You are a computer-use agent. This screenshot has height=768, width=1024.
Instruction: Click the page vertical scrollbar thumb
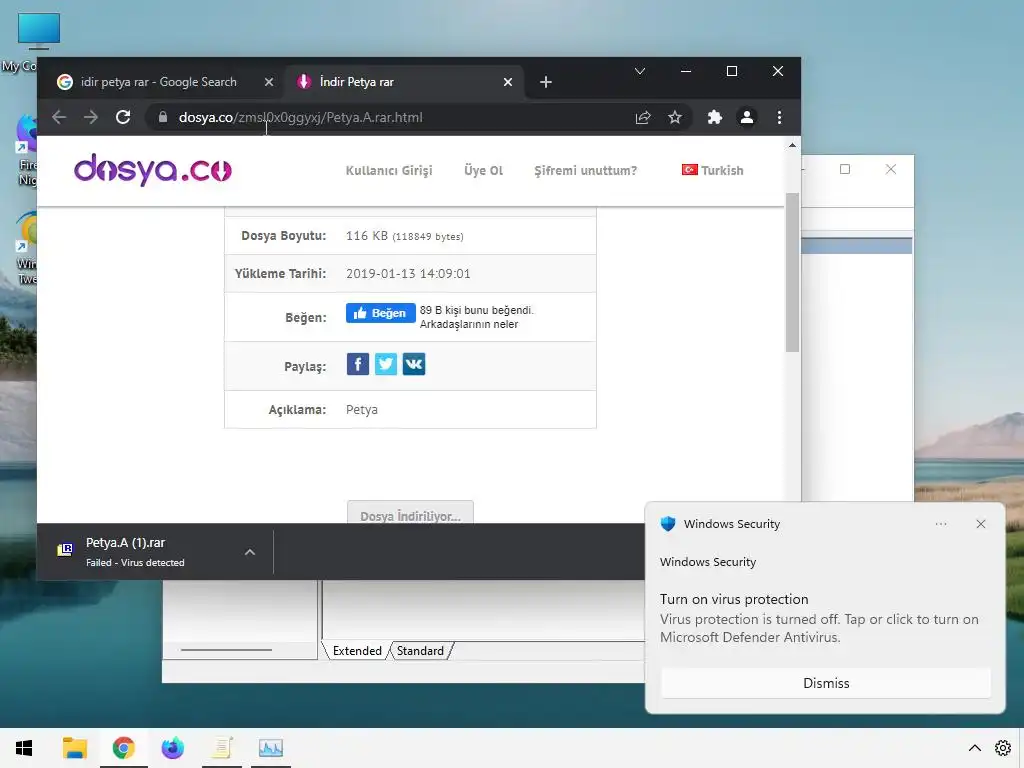click(792, 272)
